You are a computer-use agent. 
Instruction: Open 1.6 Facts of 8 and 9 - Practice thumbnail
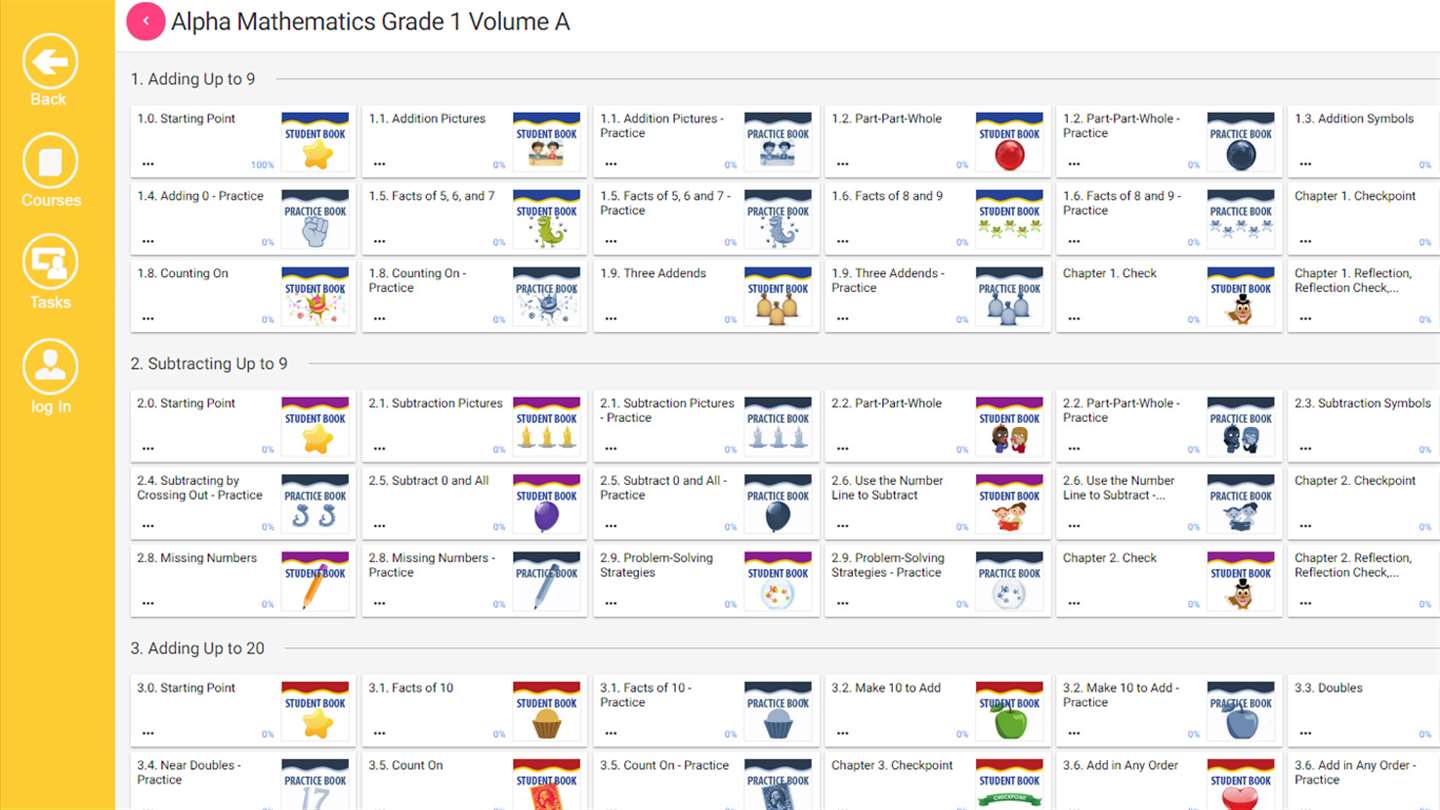point(1241,219)
